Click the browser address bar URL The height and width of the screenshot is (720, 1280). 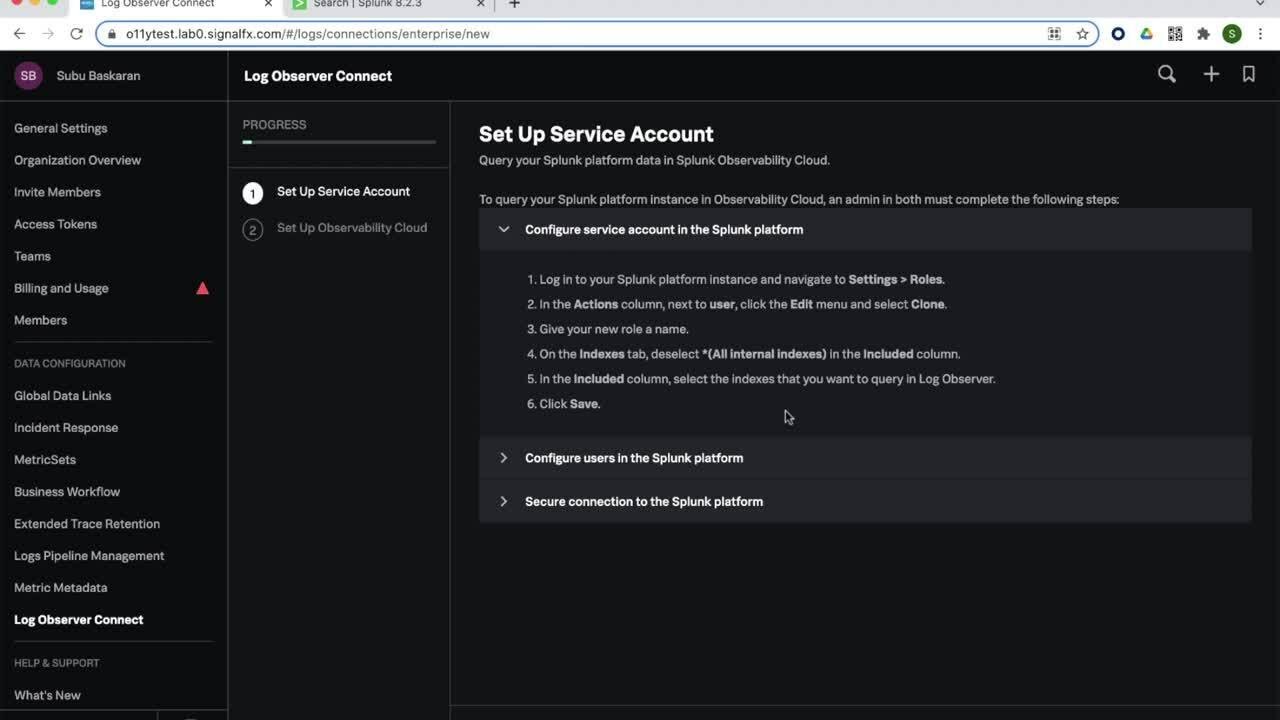pyautogui.click(x=307, y=33)
